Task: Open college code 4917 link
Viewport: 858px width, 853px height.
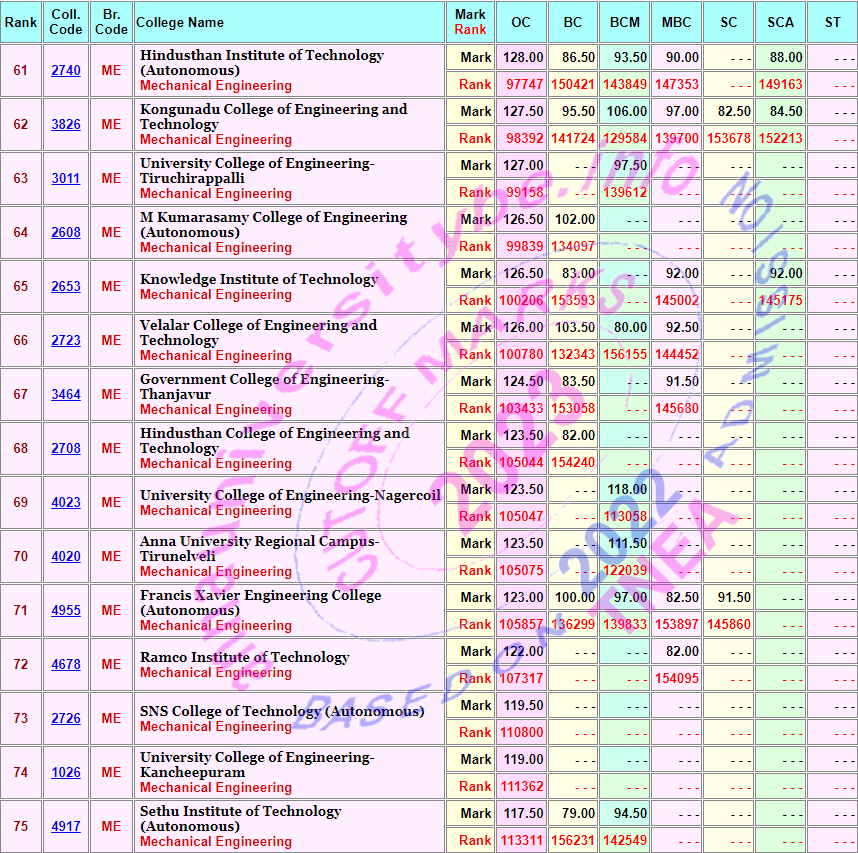Action: [66, 827]
